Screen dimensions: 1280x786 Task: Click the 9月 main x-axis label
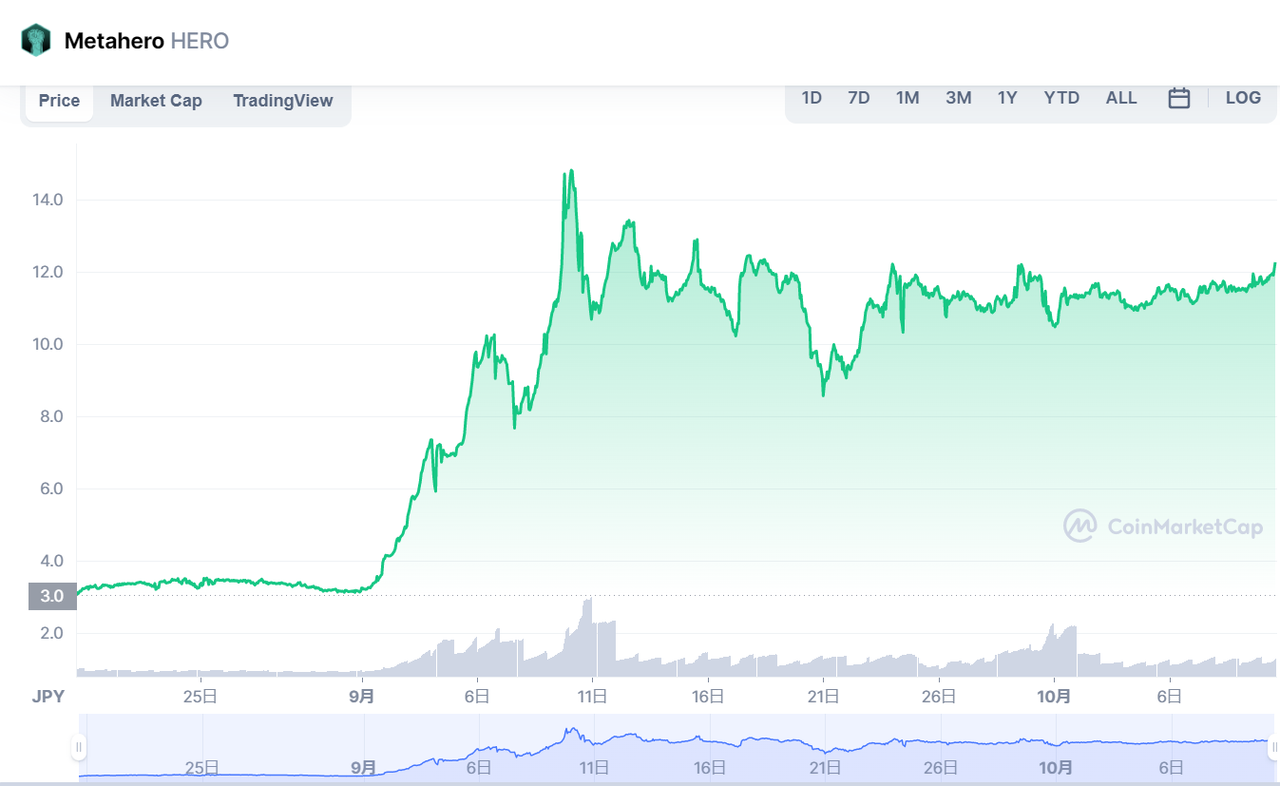pyautogui.click(x=363, y=696)
